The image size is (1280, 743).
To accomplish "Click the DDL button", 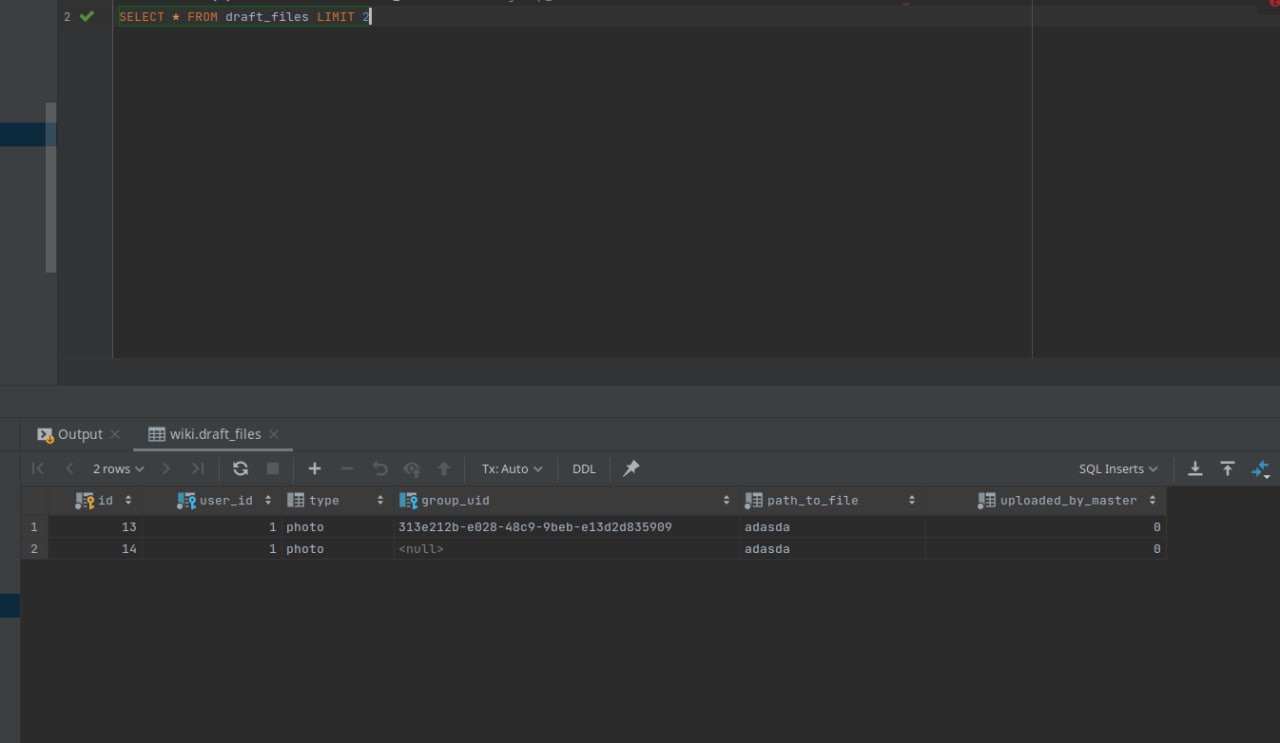I will [x=584, y=469].
